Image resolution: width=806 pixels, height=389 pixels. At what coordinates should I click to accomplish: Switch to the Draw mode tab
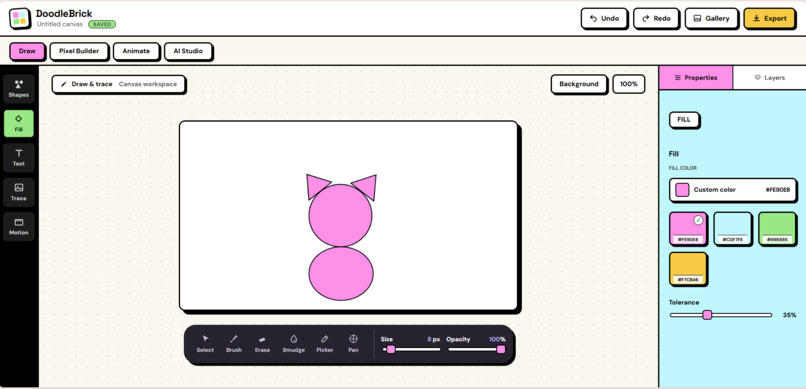coord(27,51)
